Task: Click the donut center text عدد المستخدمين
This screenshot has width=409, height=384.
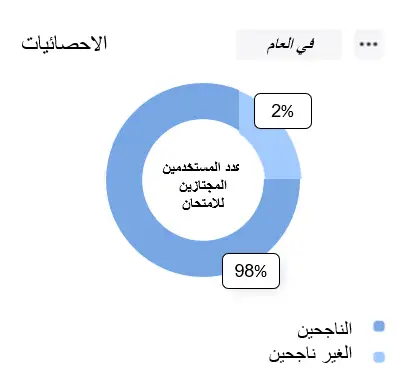Action: tap(201, 167)
